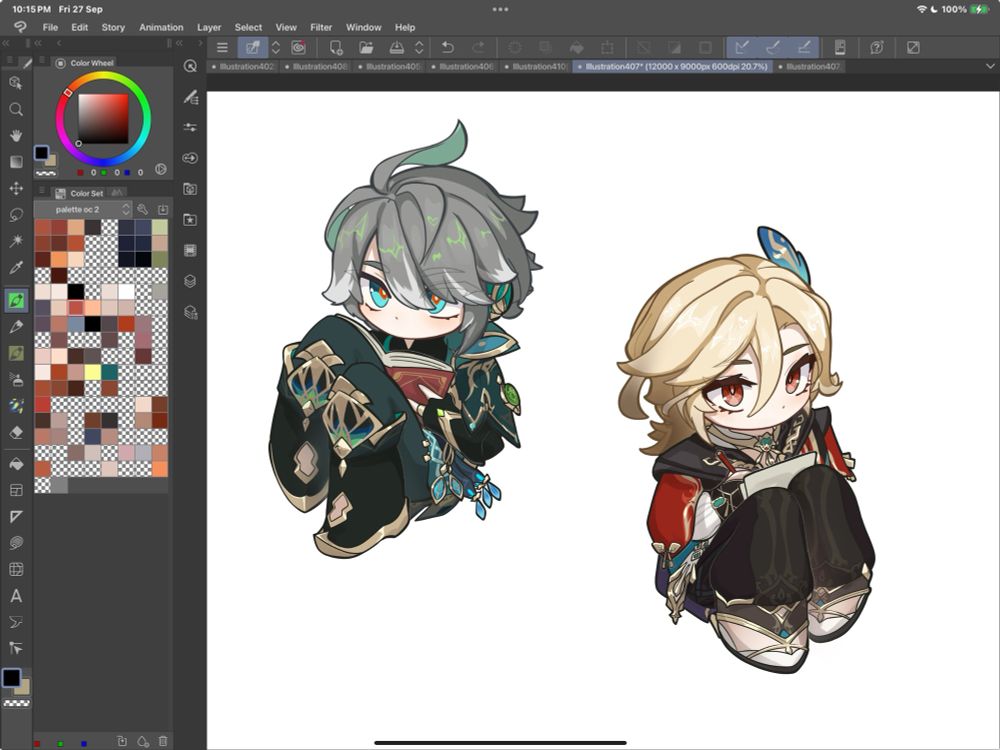Open the support help icon
This screenshot has width=1000, height=750.
tap(876, 47)
